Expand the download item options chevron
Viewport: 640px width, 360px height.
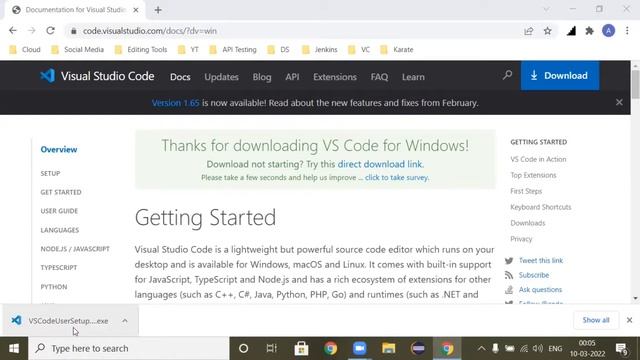(124, 321)
